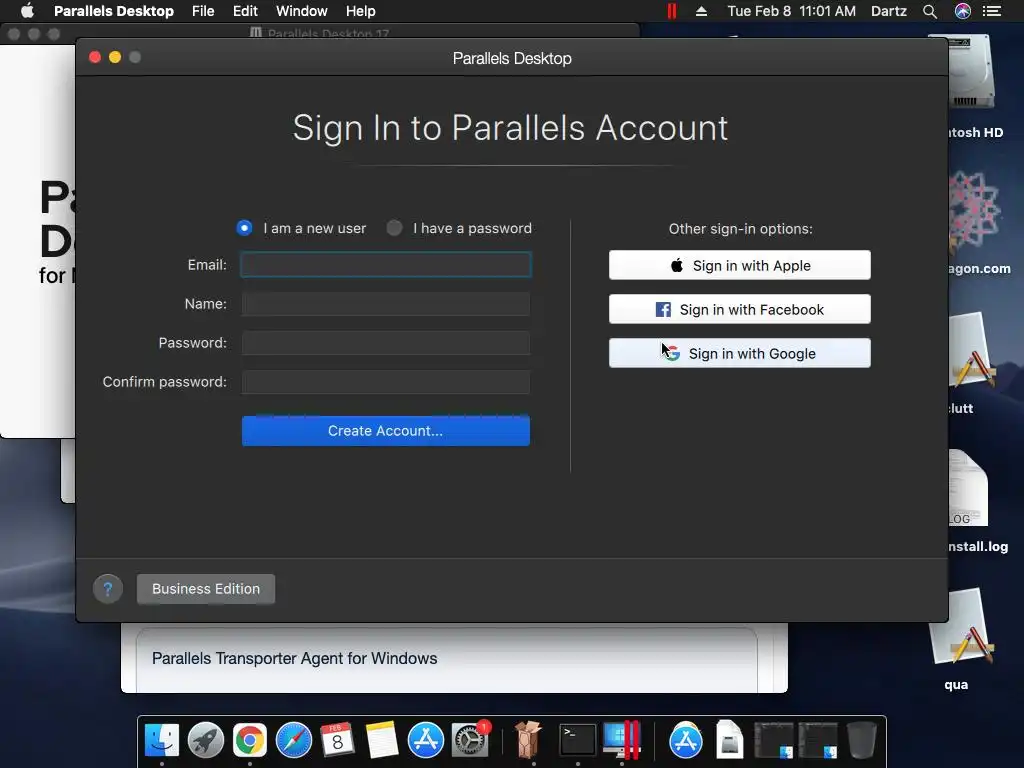The image size is (1024, 768).
Task: Open the Trash in the Dock
Action: 861,741
